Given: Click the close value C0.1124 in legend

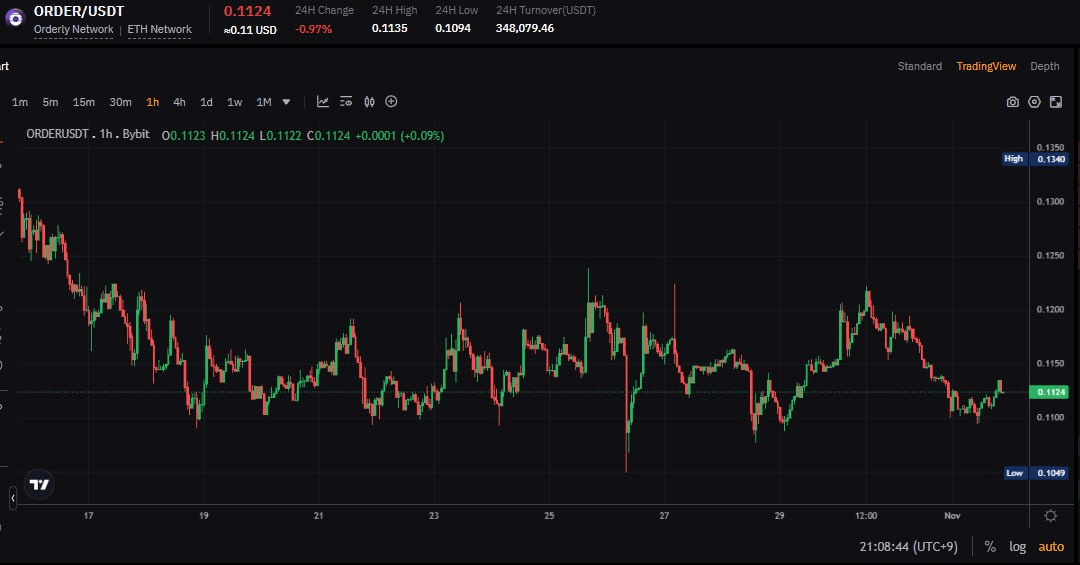Looking at the screenshot, I should click(329, 136).
